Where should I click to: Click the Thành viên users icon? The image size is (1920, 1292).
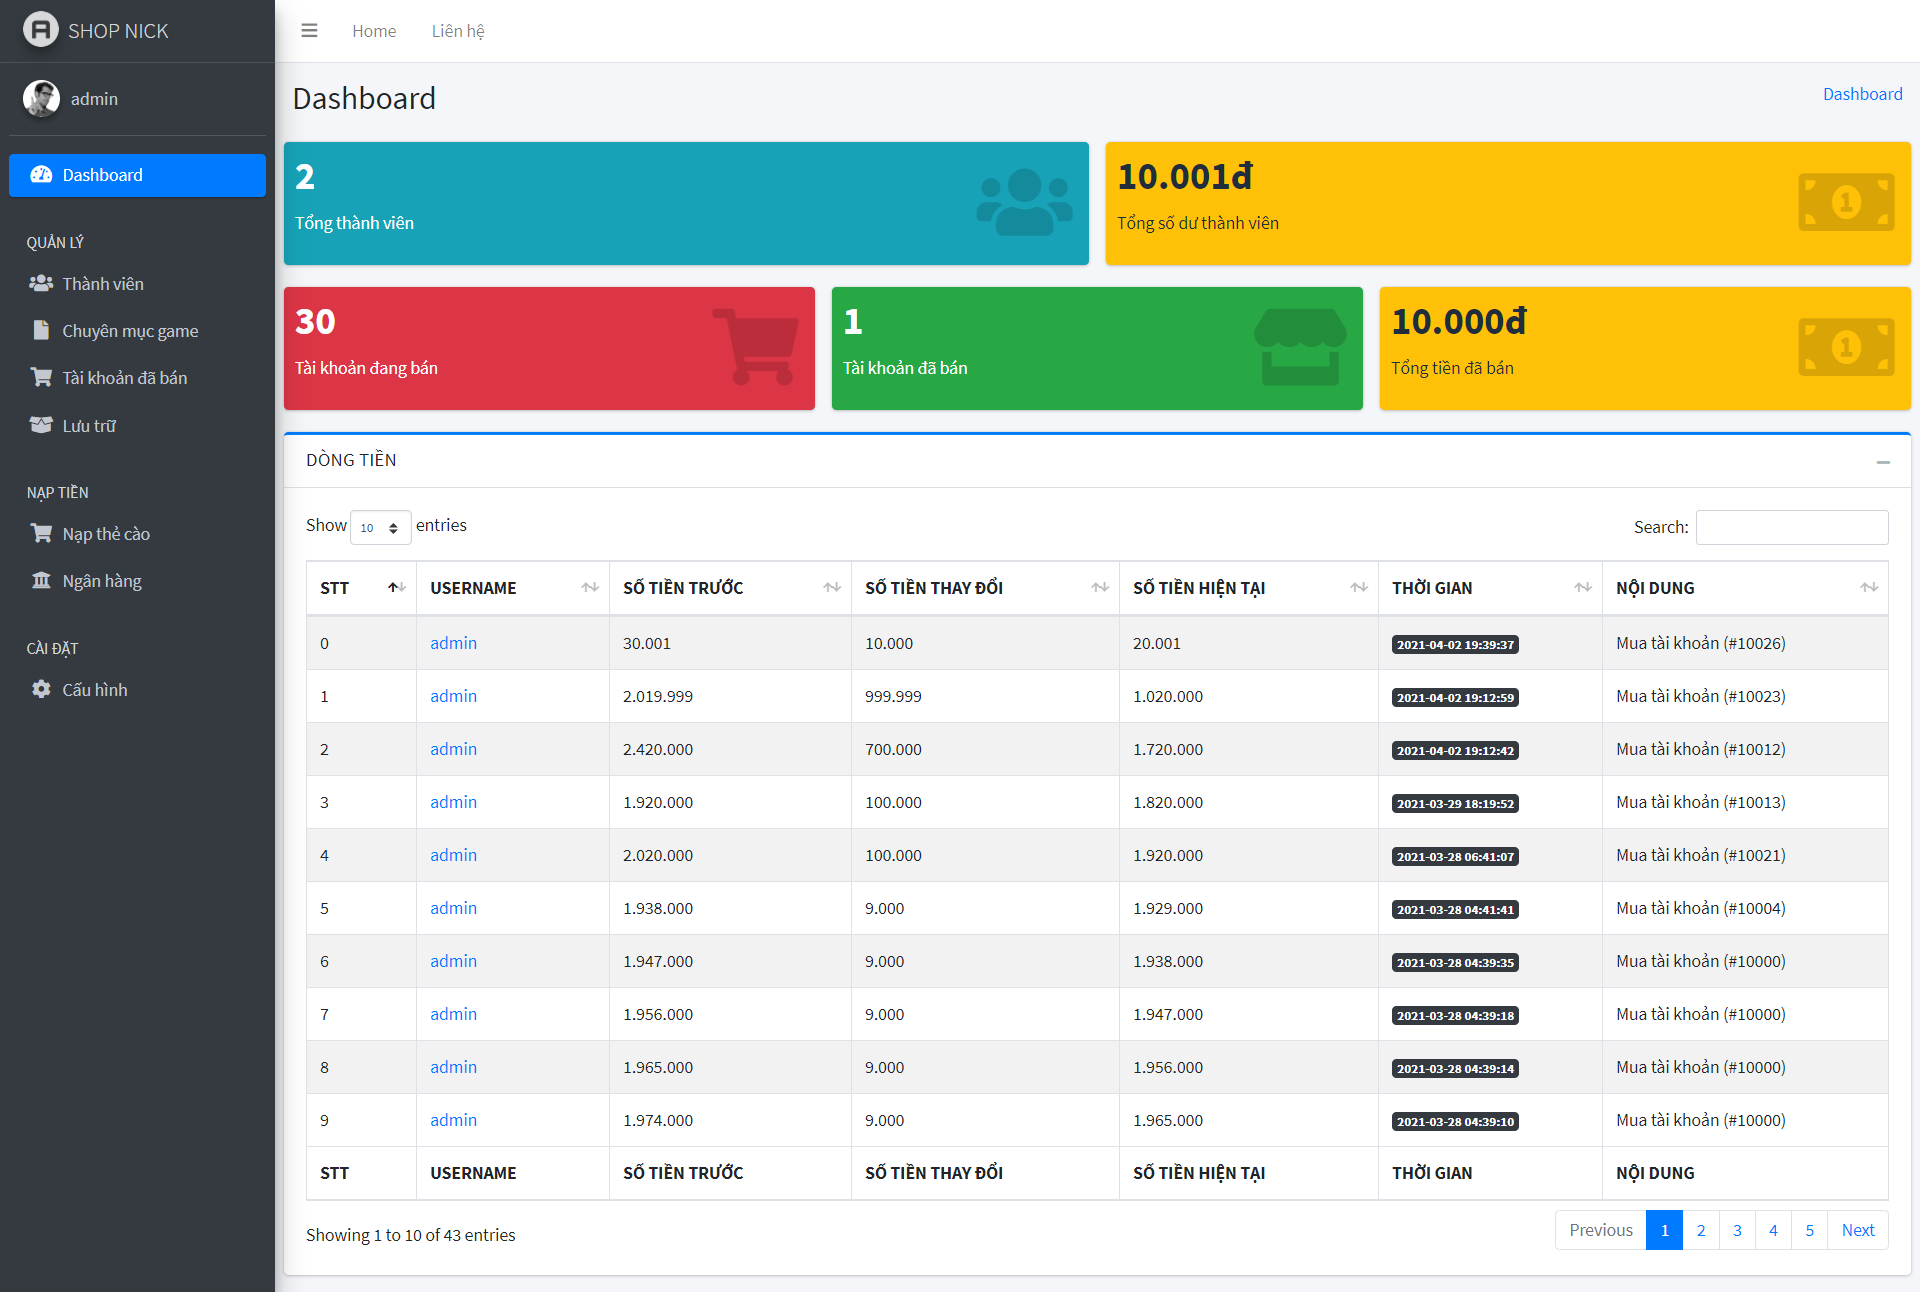point(41,284)
